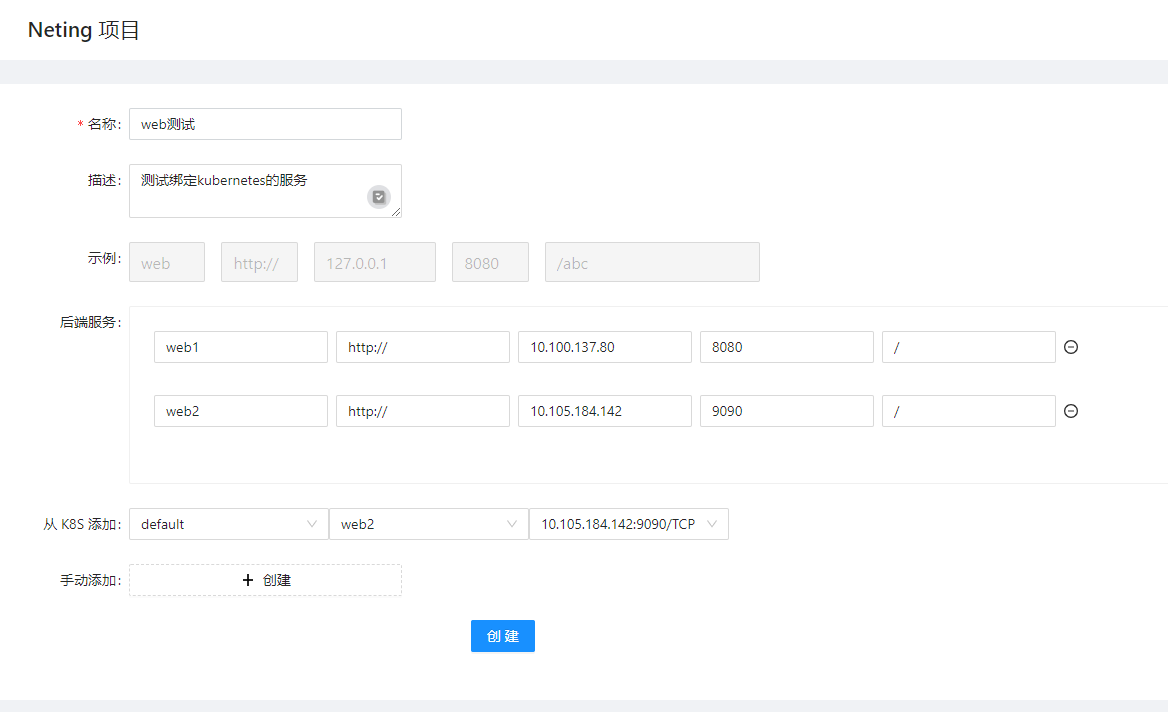Screen dimensions: 1168x712
Task: Edit the path field in web1 row
Action: click(968, 347)
